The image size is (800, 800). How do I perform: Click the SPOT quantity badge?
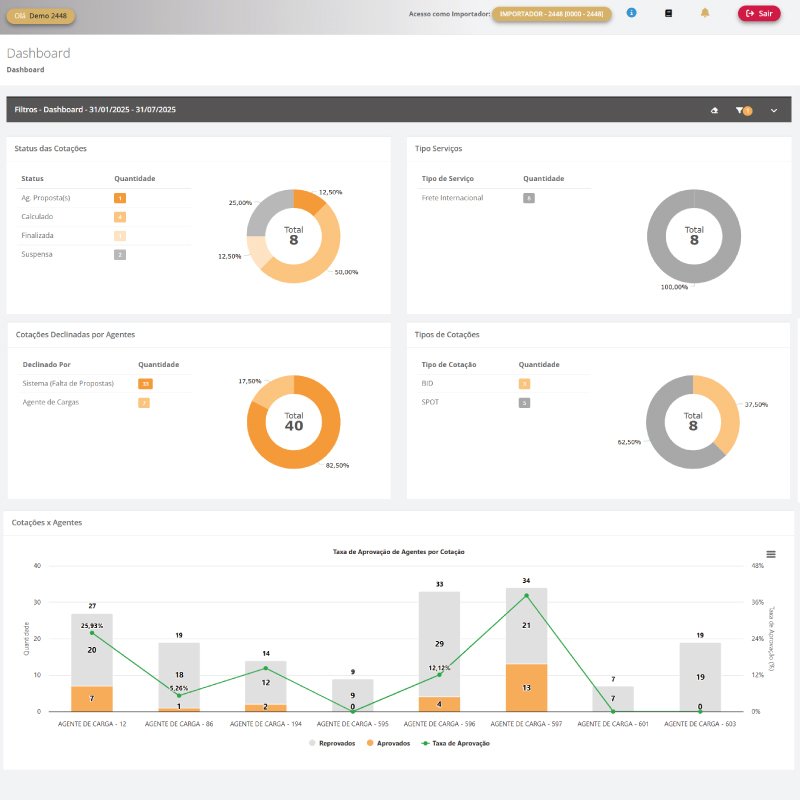click(x=524, y=403)
